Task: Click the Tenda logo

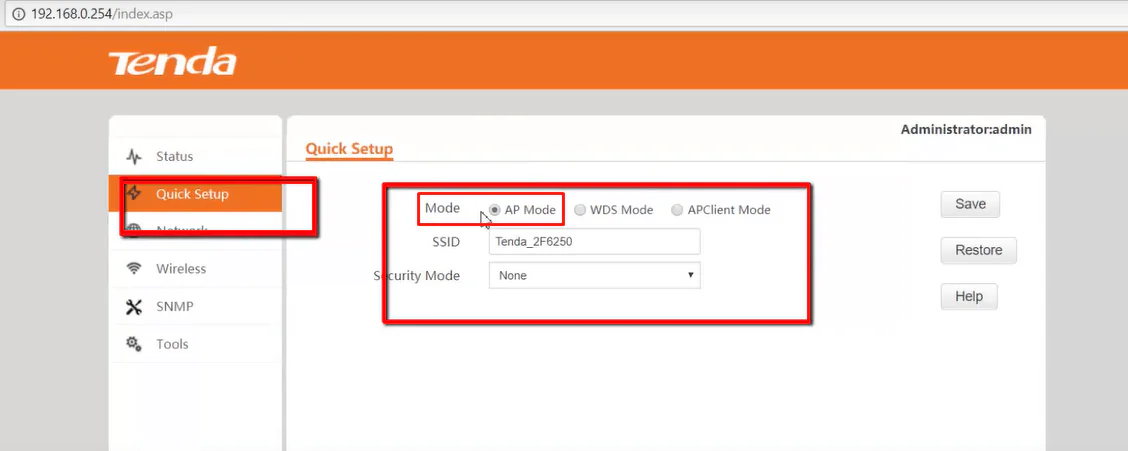Action: tap(172, 63)
